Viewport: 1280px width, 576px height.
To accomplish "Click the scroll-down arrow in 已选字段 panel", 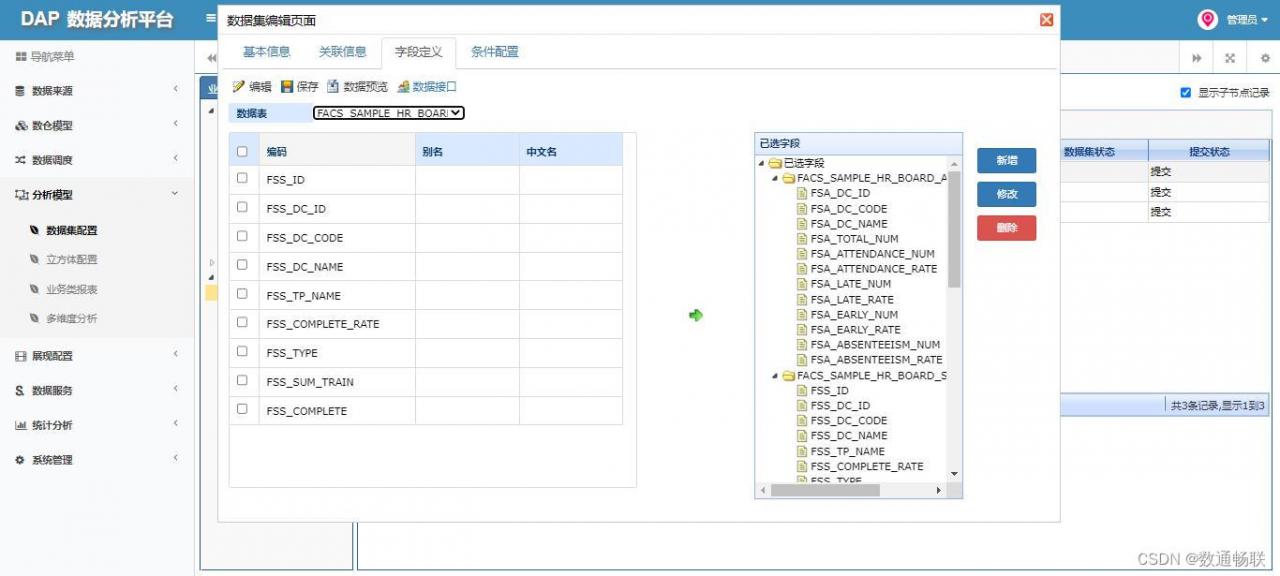I will [x=954, y=474].
